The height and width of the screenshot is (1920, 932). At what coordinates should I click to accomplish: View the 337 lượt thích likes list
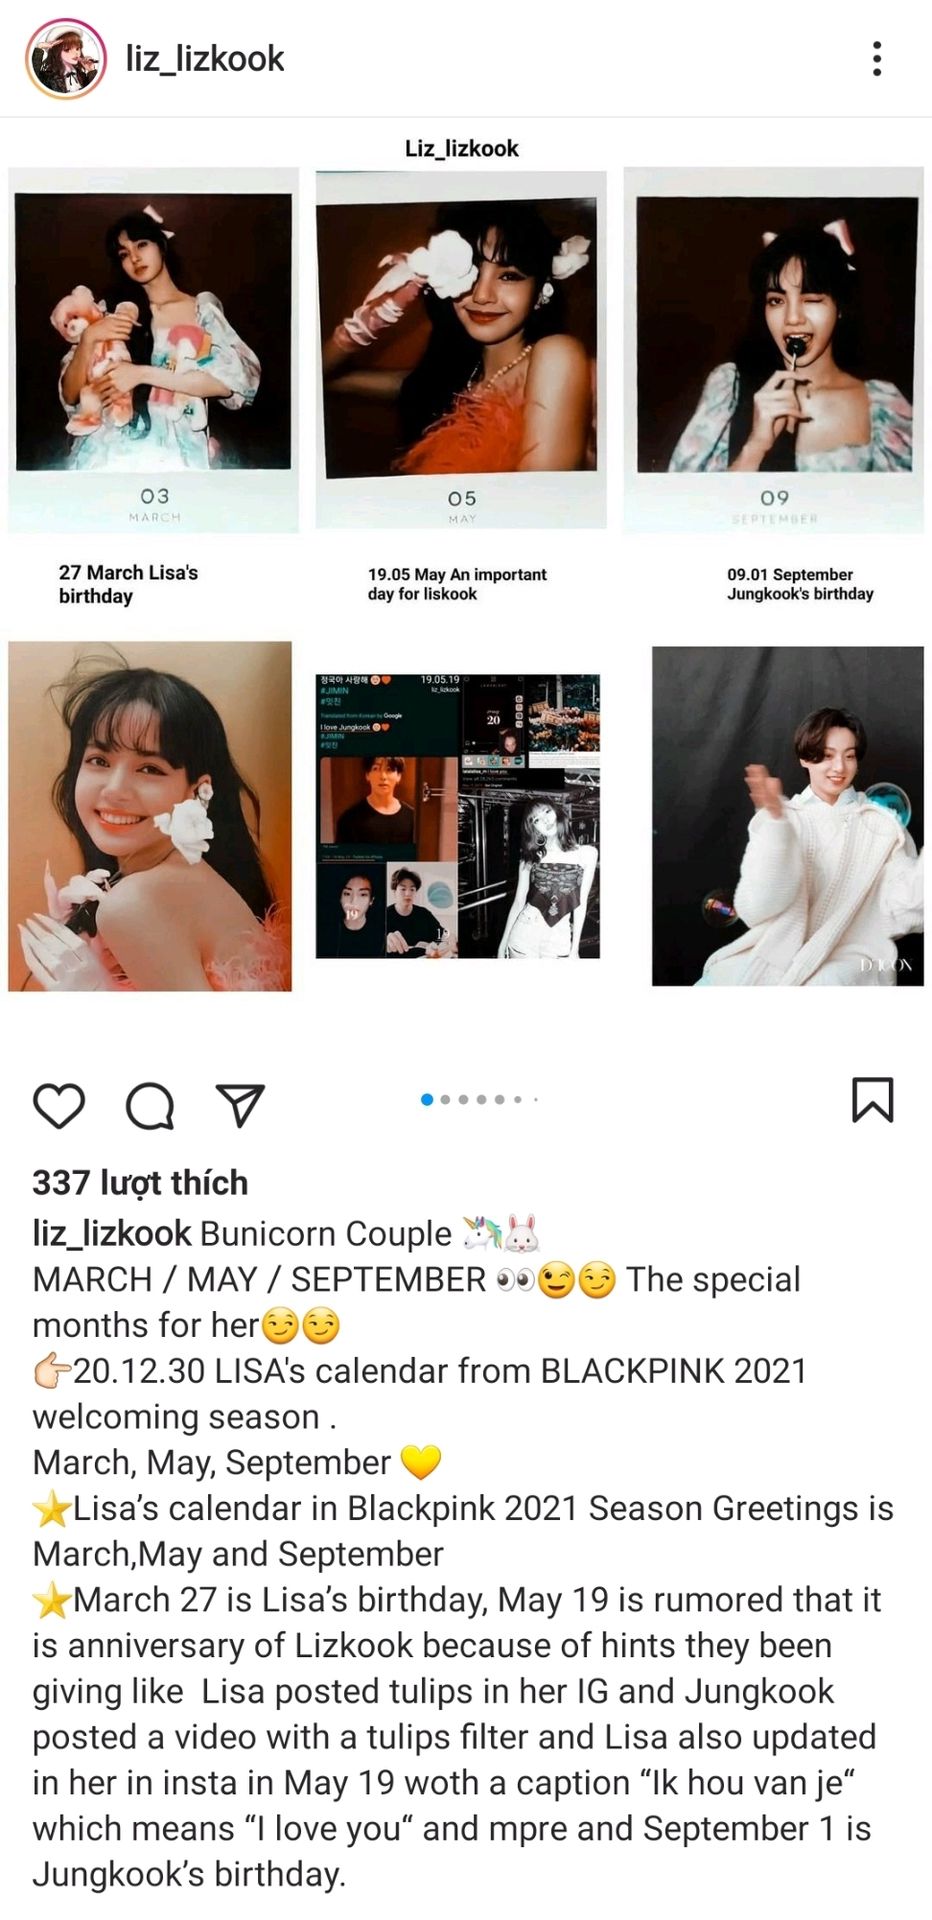(140, 1182)
